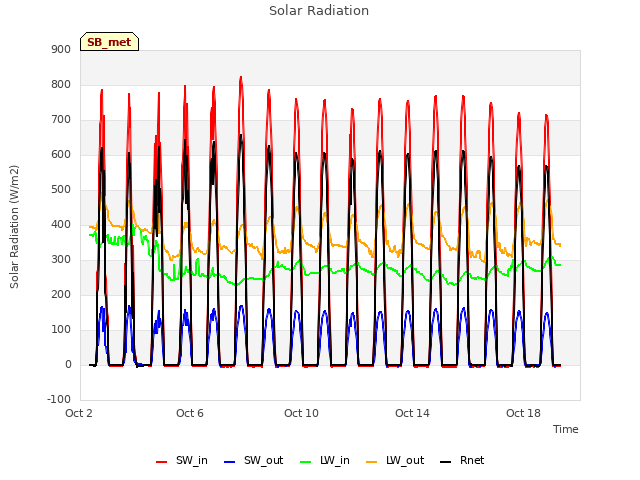Screen dimensions: 640x480
Task: Click the 400 y-axis tick label
Action: [x=61, y=224]
